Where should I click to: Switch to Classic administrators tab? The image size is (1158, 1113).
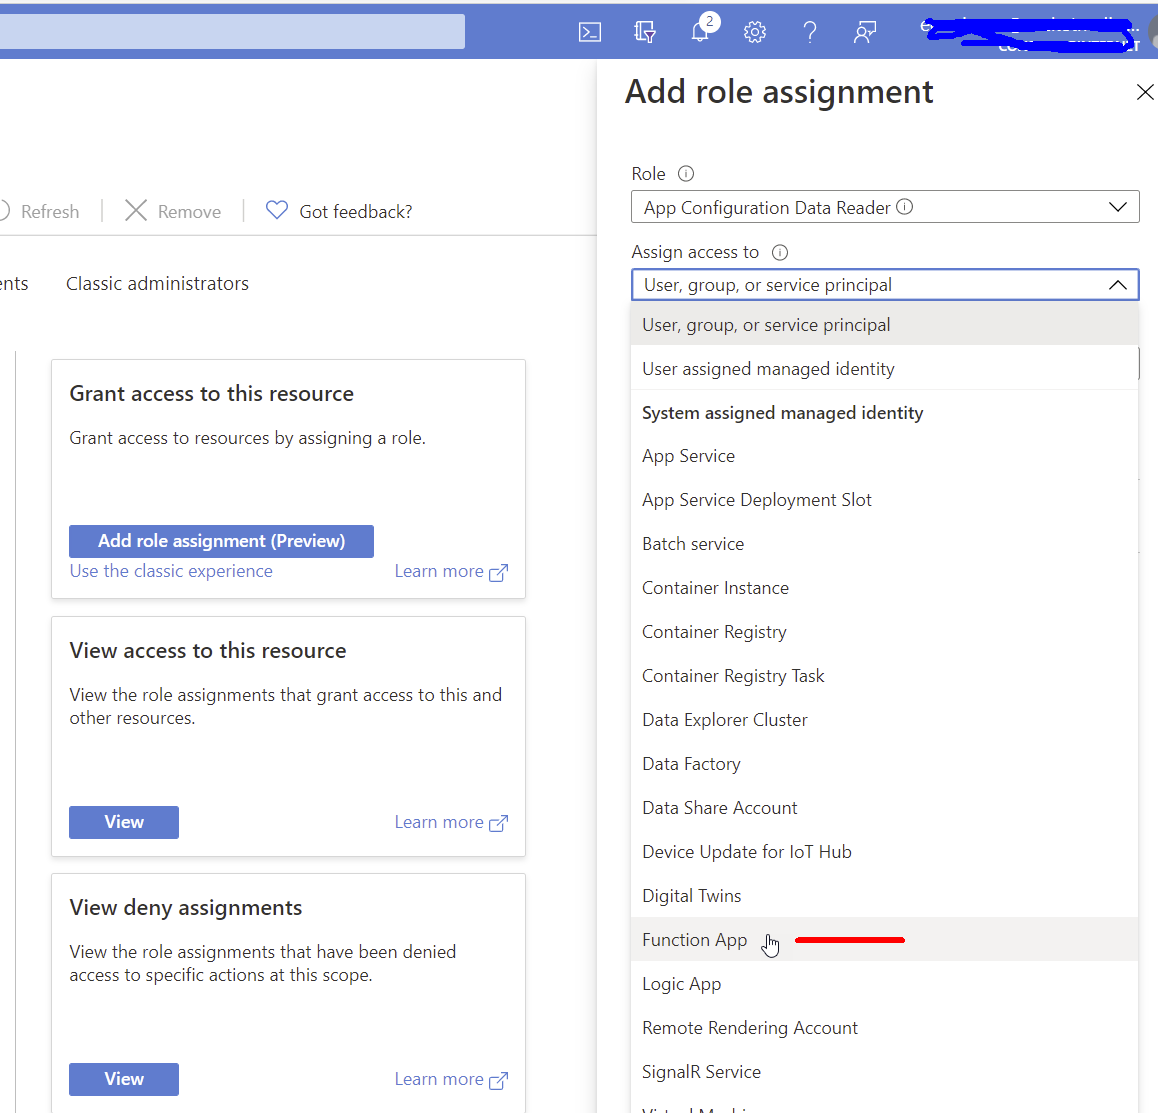coord(157,284)
